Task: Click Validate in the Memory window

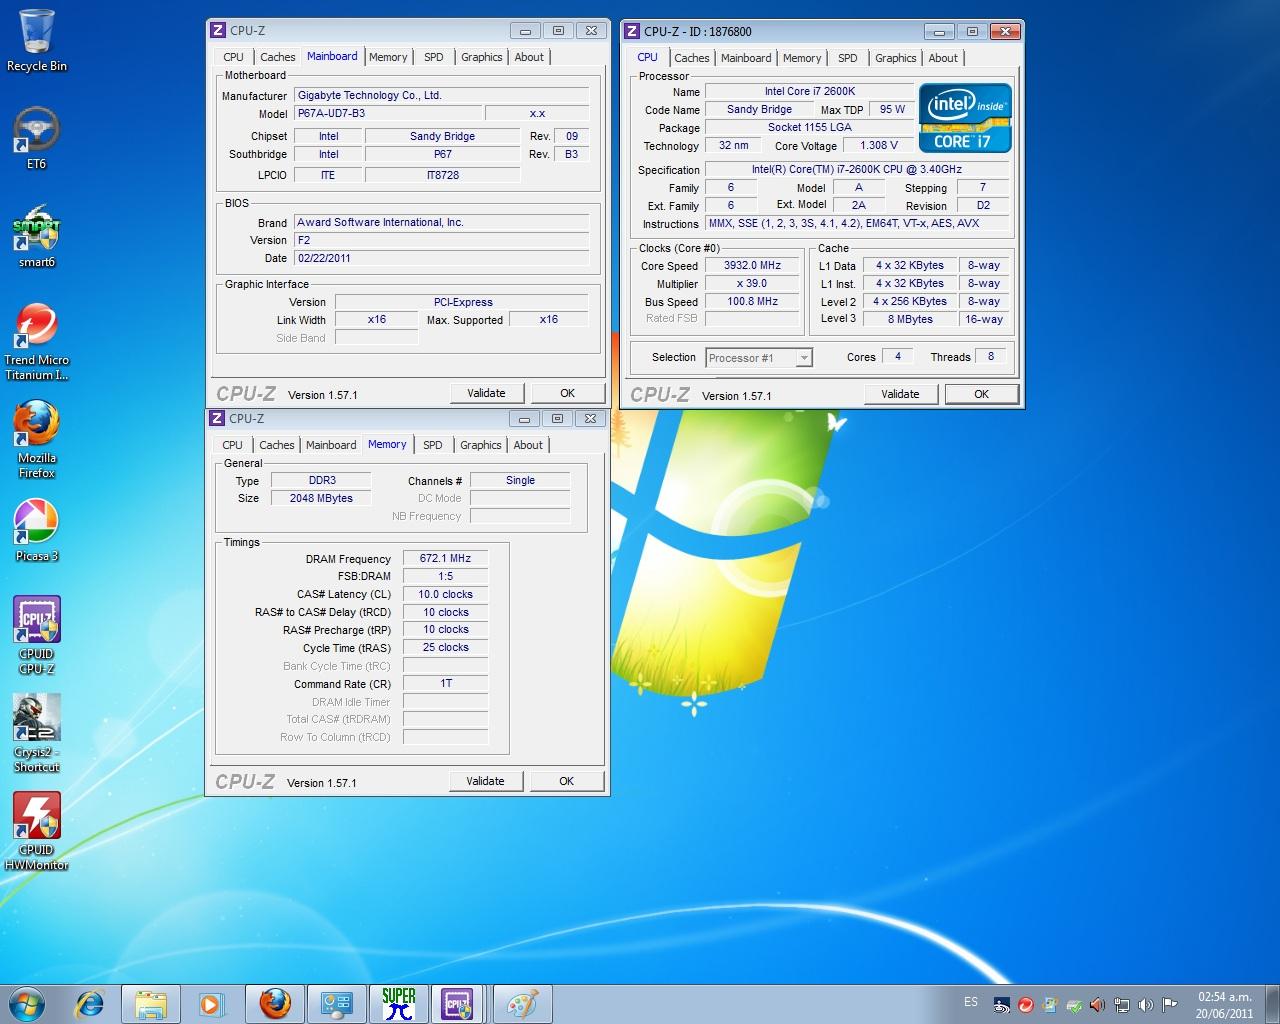Action: (x=485, y=781)
